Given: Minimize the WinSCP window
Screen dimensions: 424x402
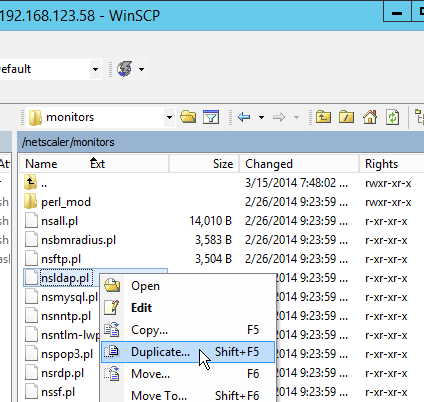Looking at the screenshot, I should pos(396,12).
